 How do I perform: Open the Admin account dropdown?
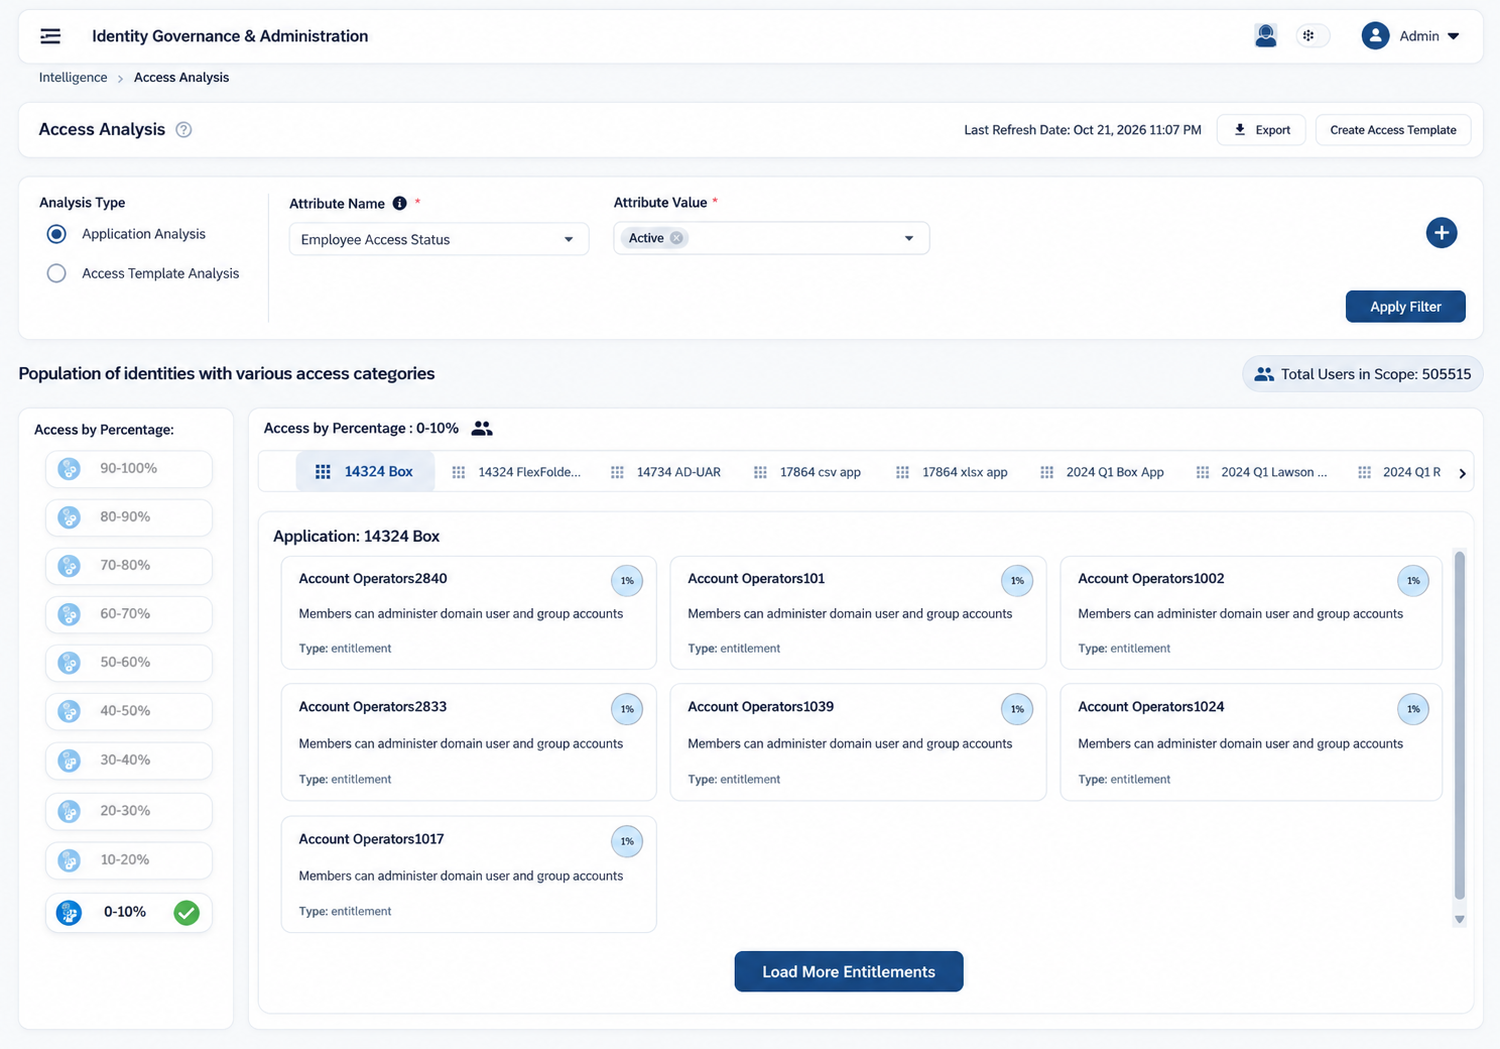(1411, 36)
